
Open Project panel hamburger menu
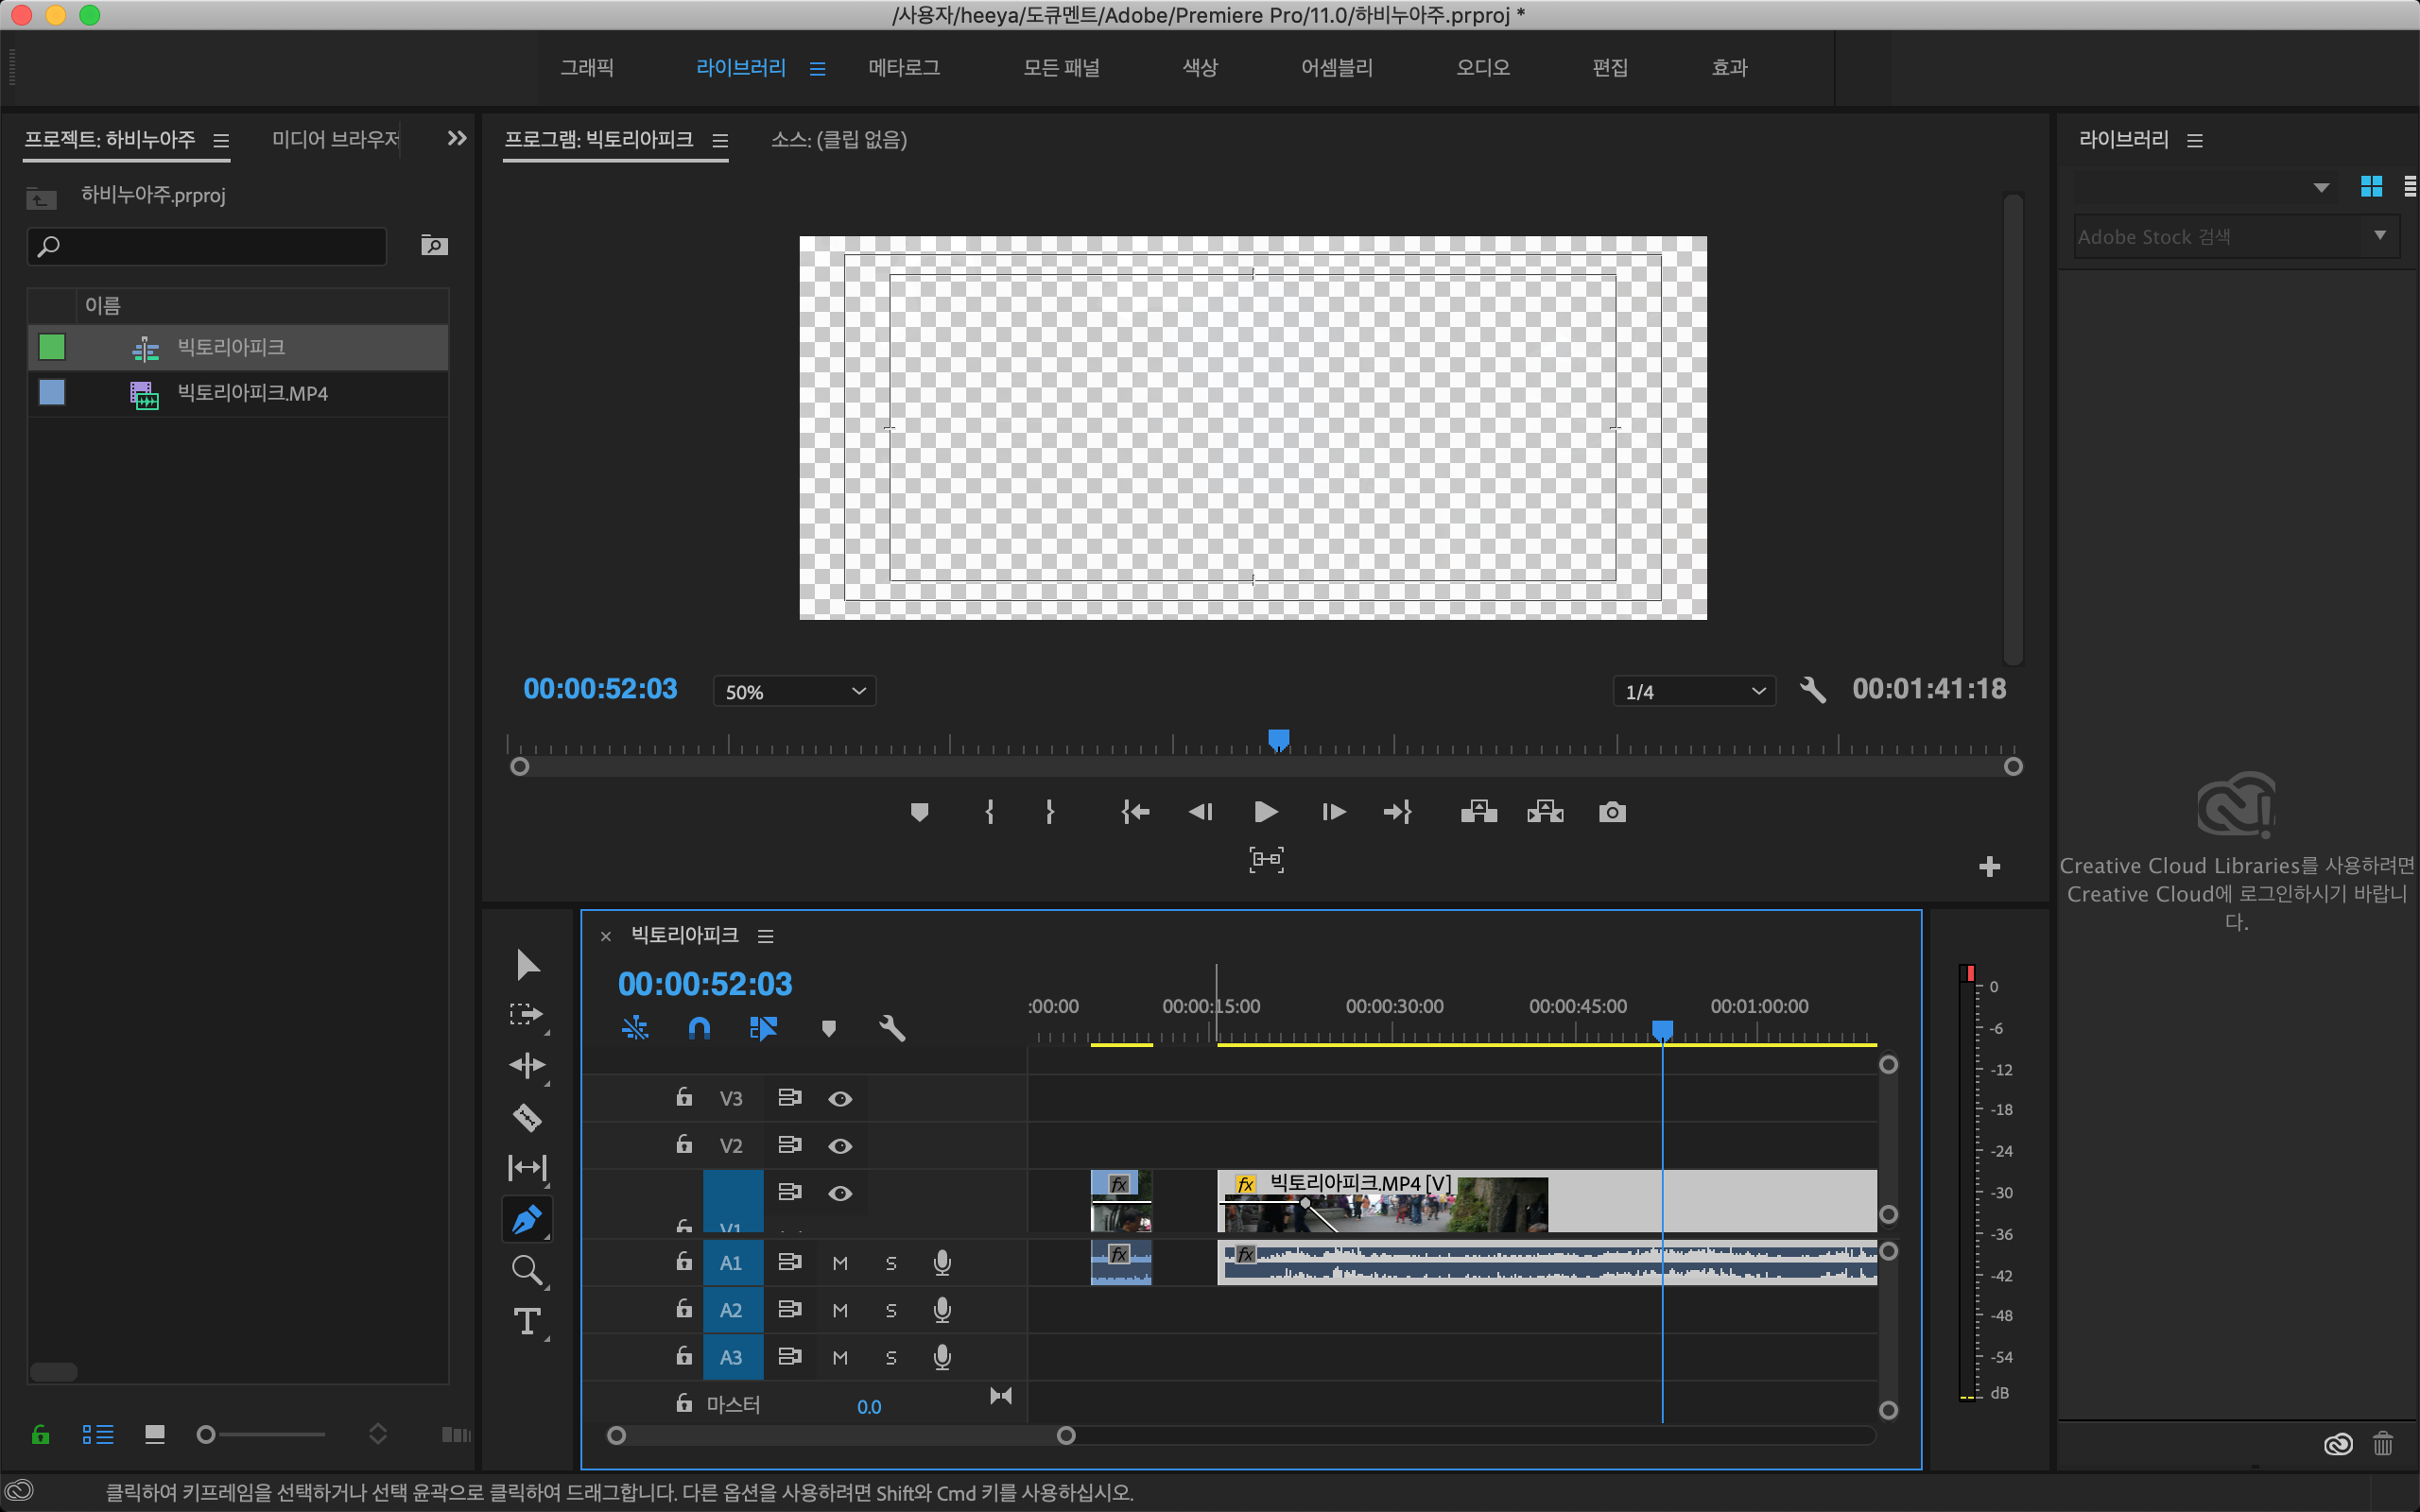coord(221,140)
